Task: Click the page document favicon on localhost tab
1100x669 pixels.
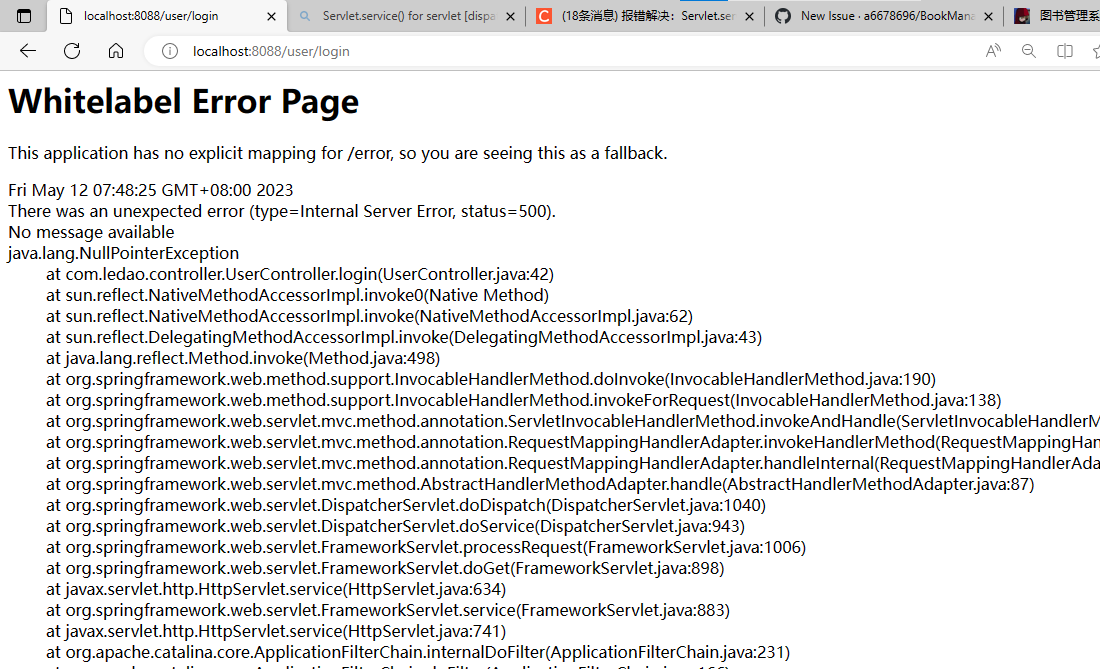Action: [66, 16]
